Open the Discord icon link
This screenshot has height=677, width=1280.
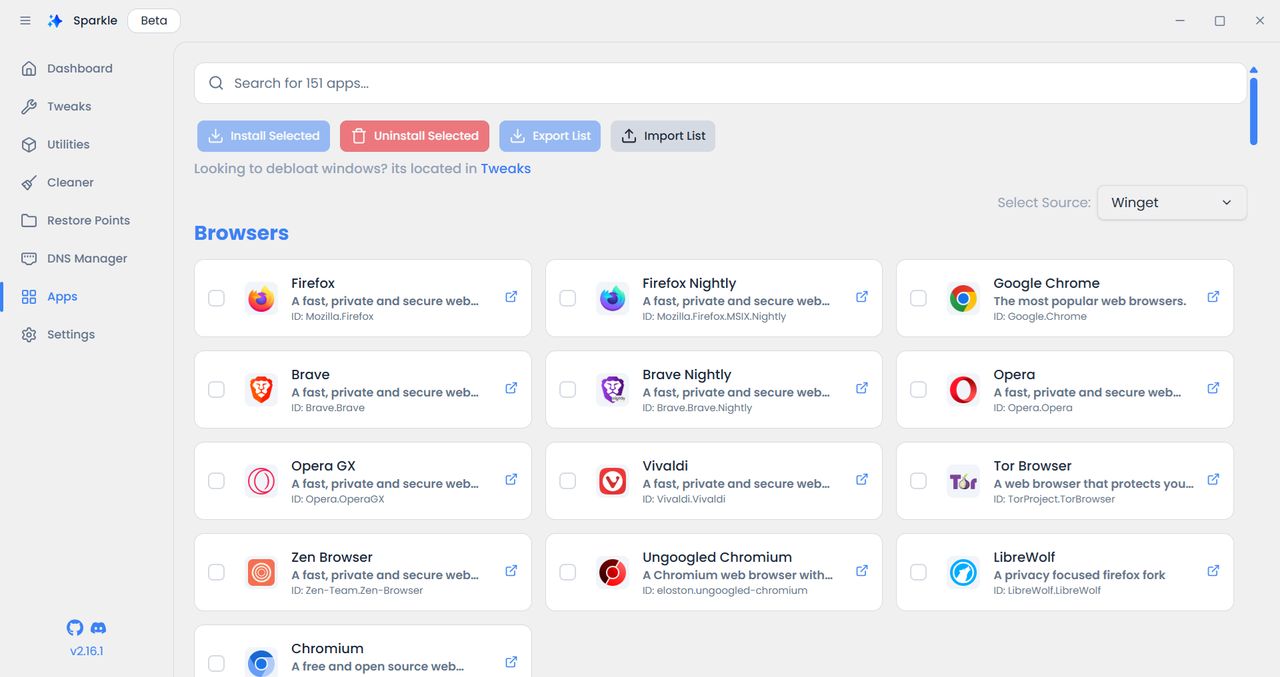(98, 628)
